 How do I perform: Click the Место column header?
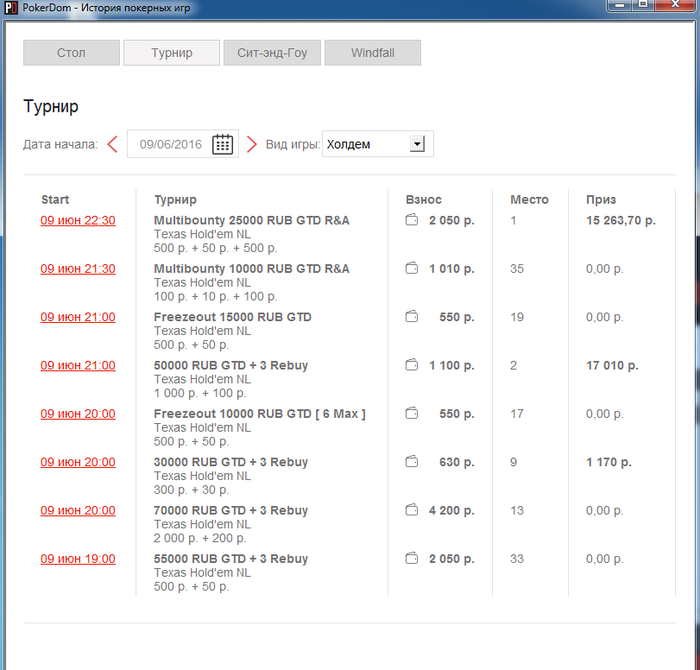[x=529, y=200]
